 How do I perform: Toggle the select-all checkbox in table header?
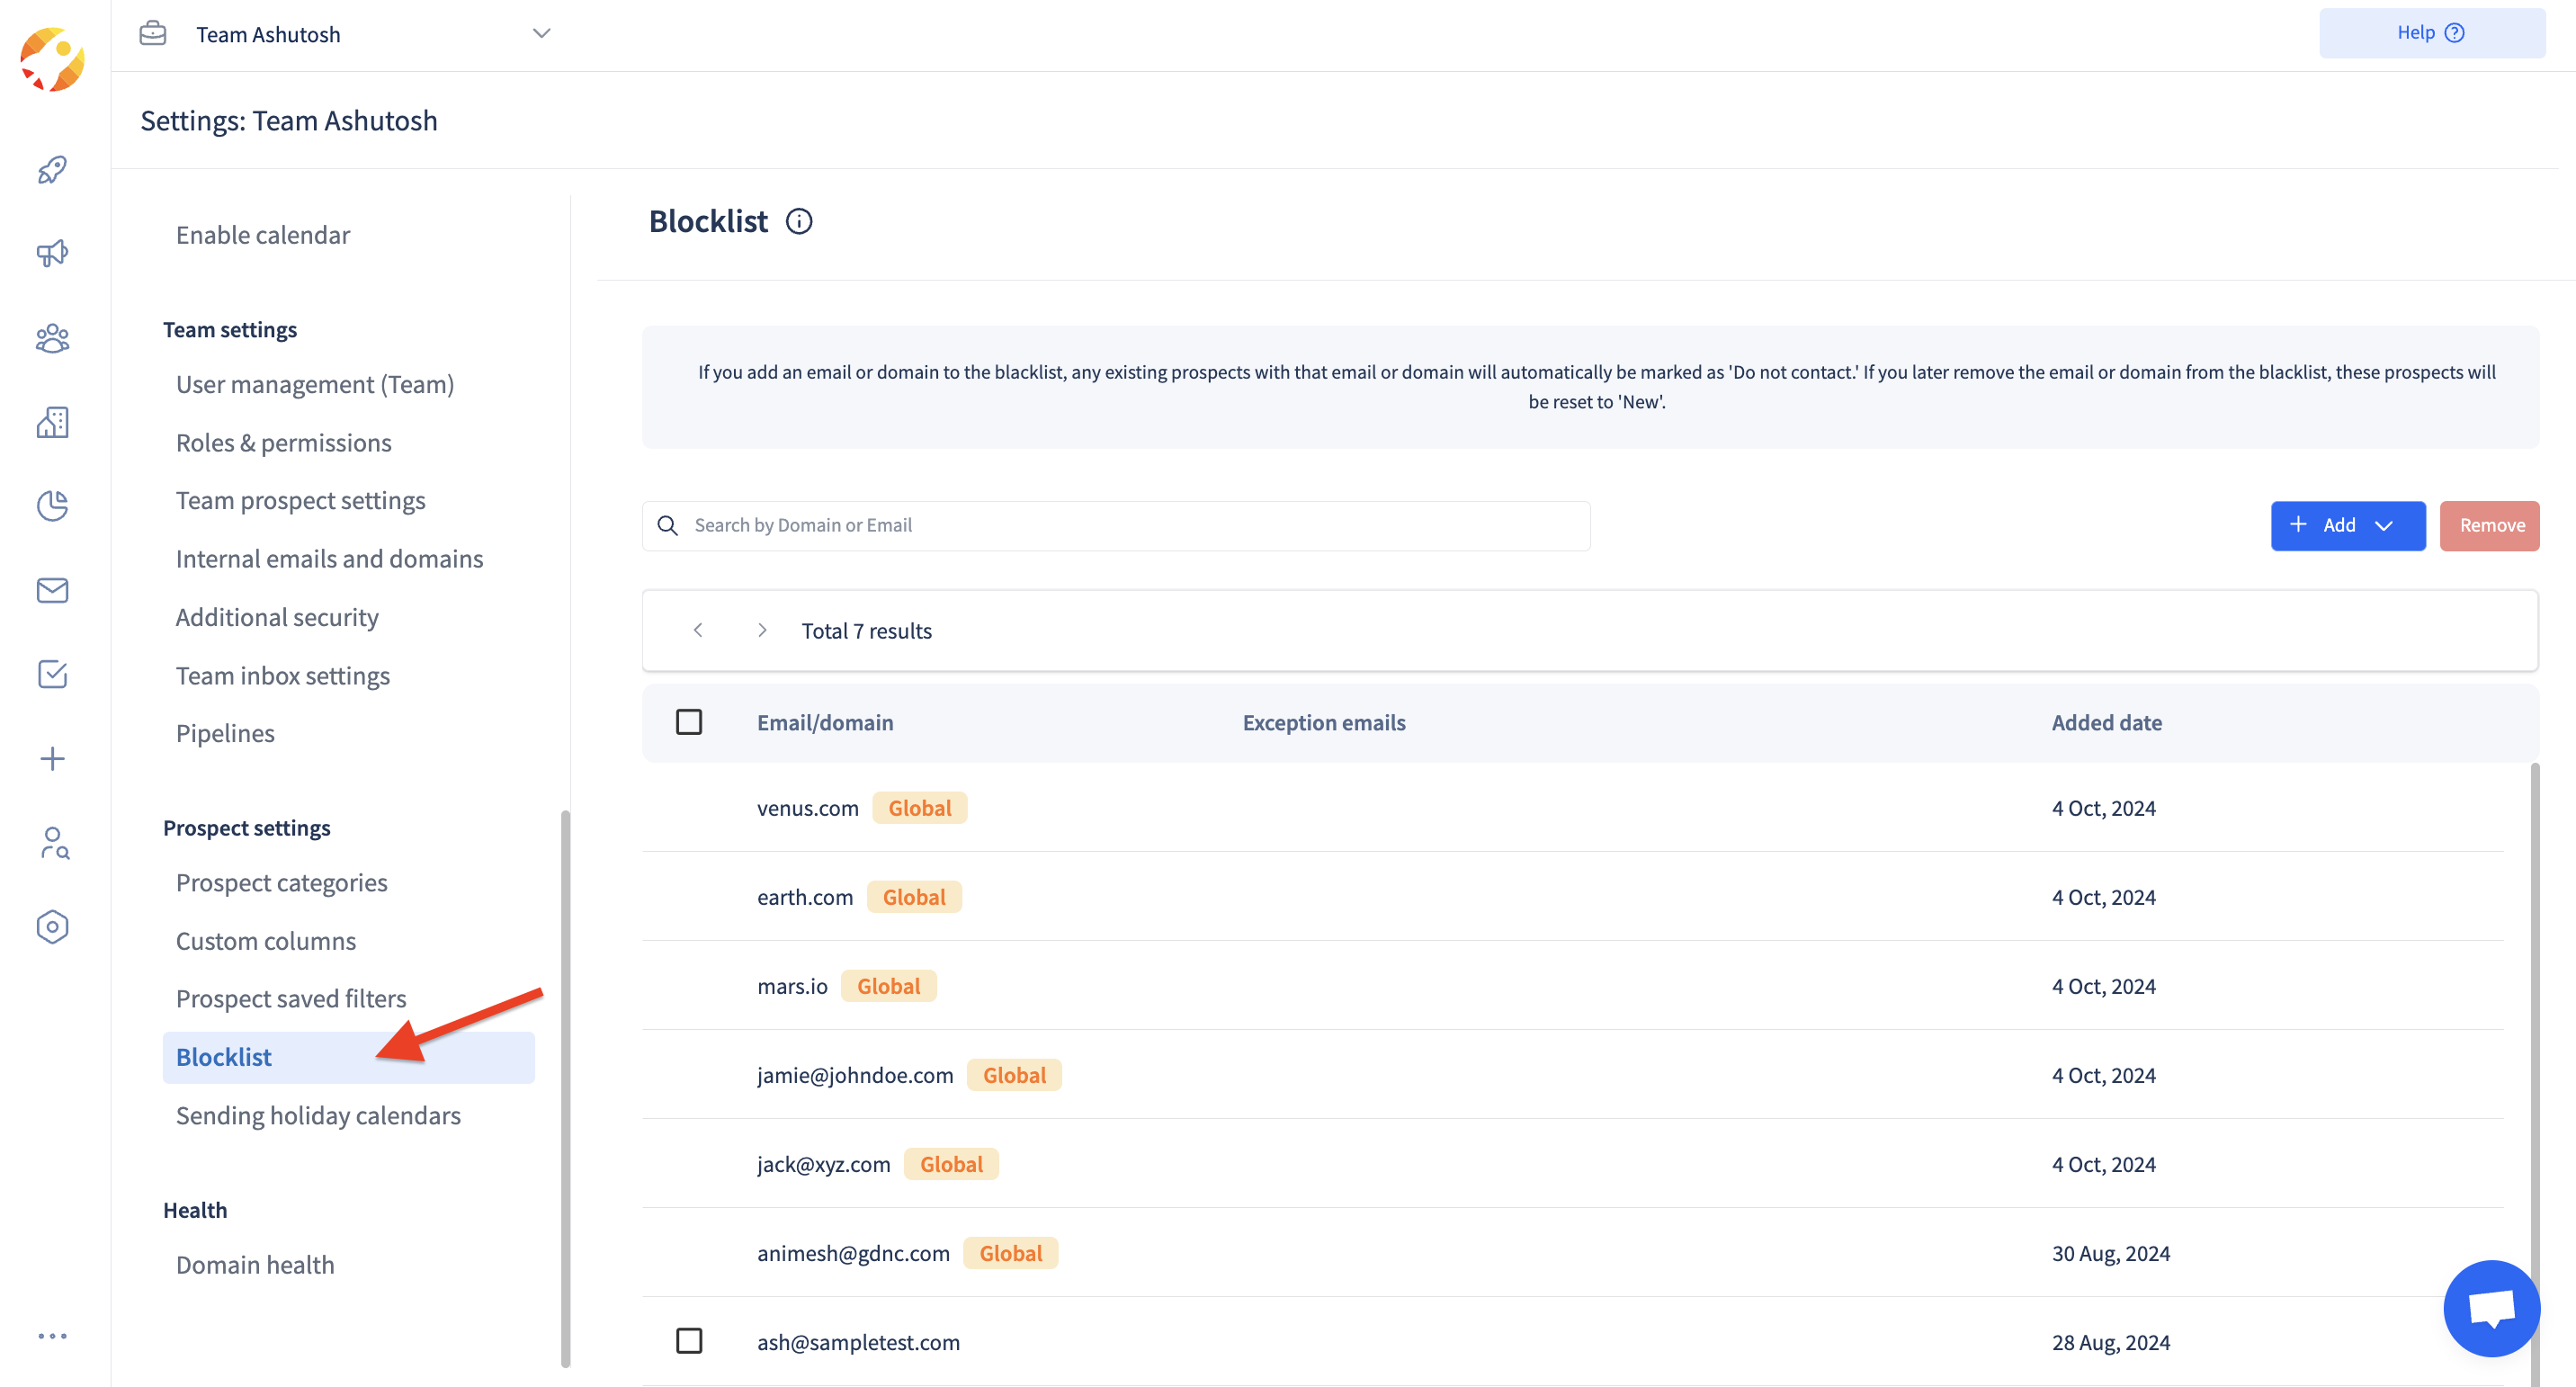coord(689,722)
